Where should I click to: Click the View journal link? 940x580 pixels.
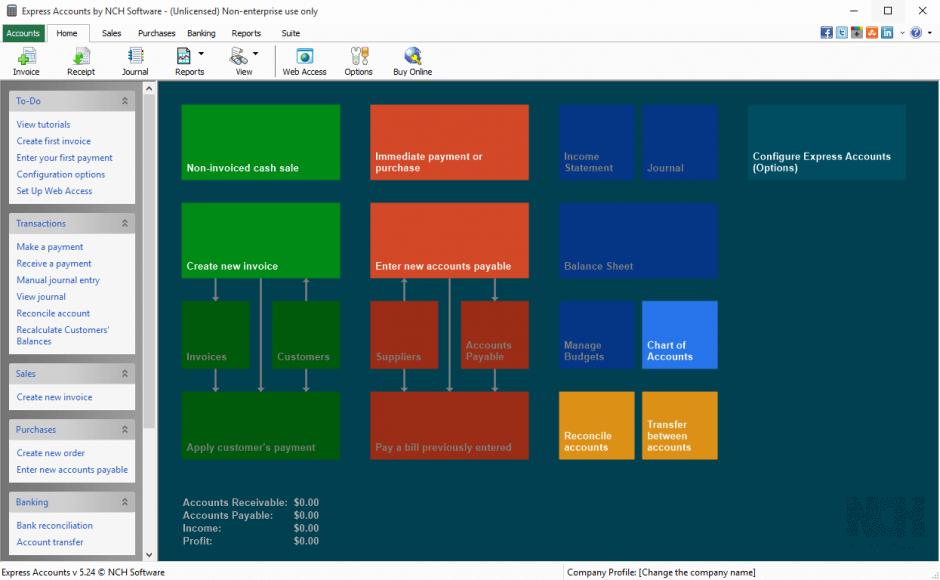[41, 296]
